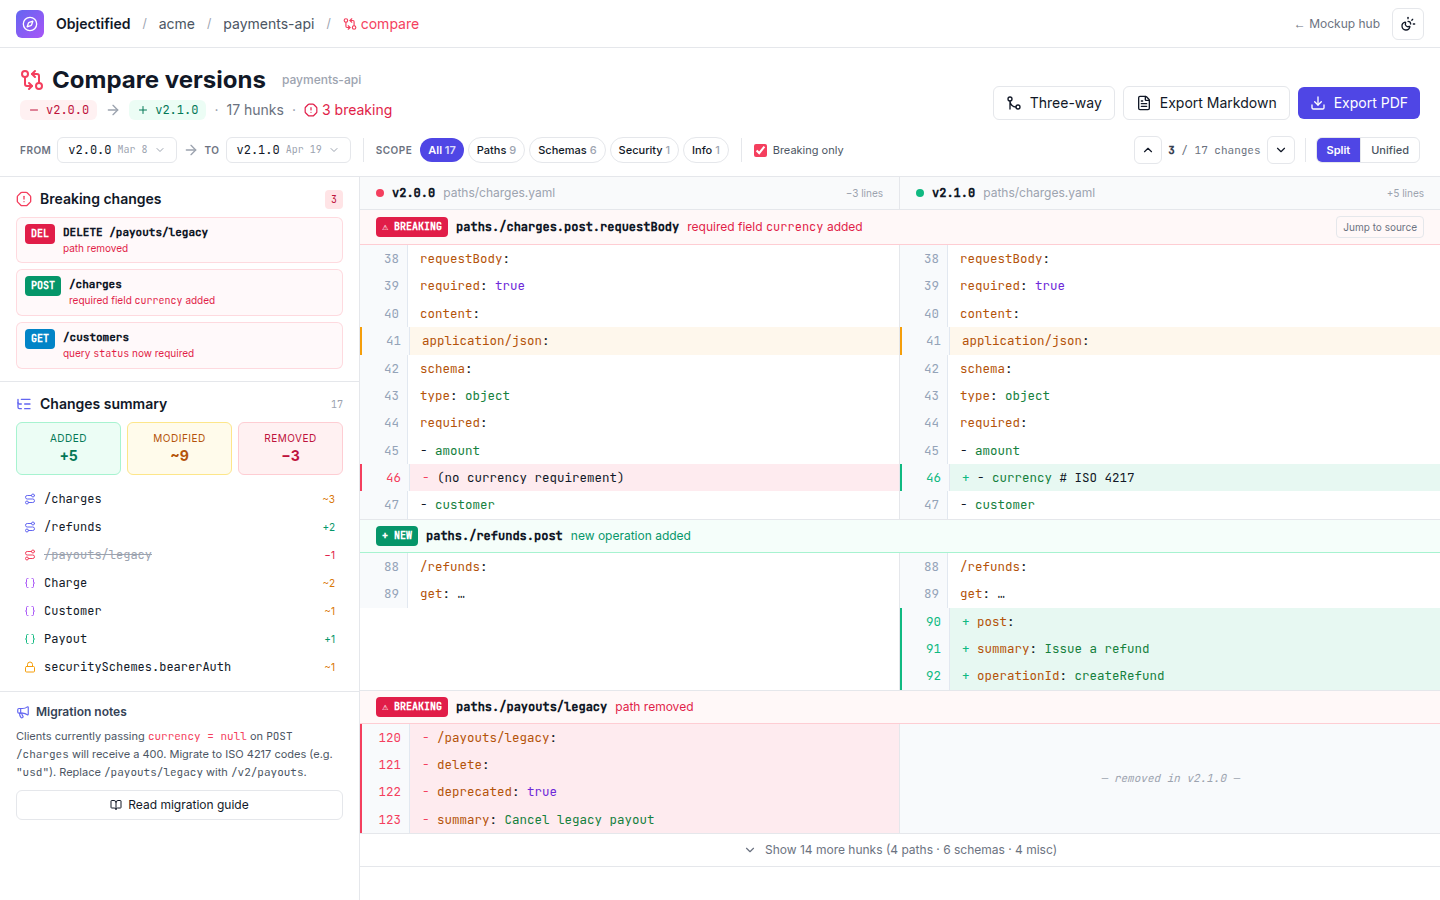Click the schema braces icon beside Charge
The image size is (1440, 900).
[30, 583]
